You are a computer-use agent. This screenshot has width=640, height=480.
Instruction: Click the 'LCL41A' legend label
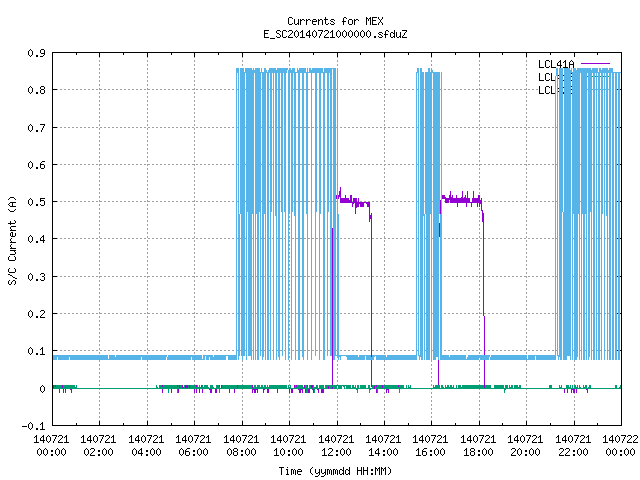point(556,64)
